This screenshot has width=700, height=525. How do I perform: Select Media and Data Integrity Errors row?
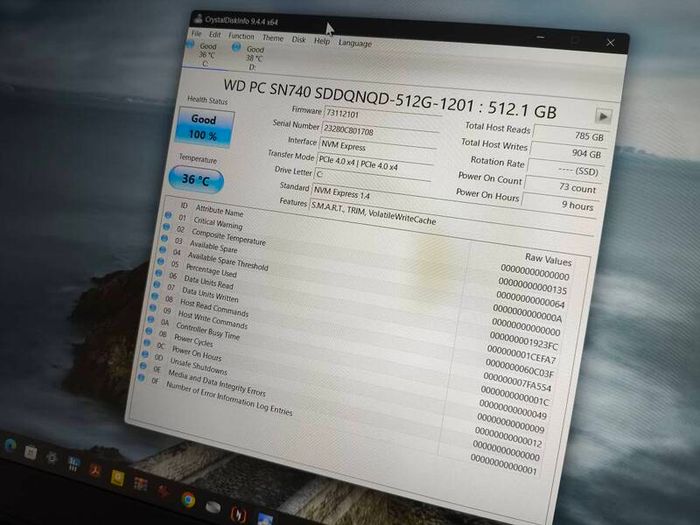click(x=342, y=410)
